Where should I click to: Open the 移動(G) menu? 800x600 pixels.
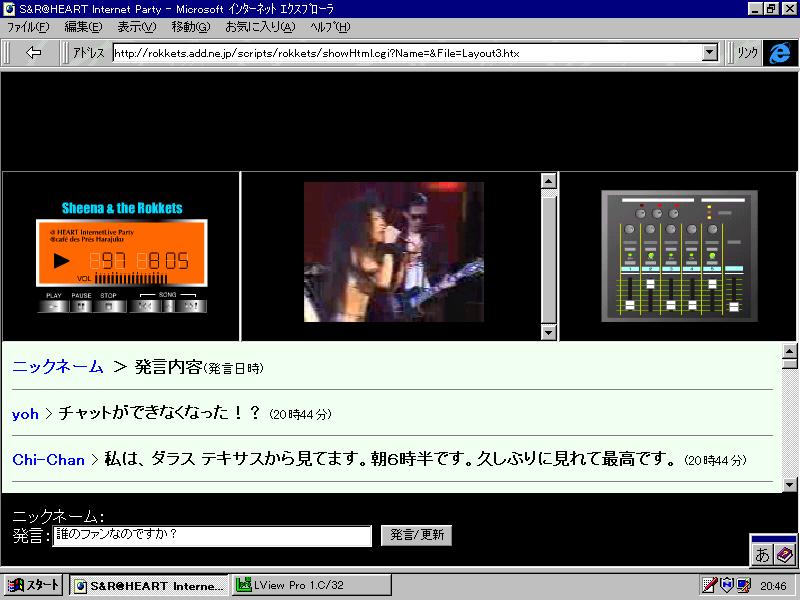(191, 28)
